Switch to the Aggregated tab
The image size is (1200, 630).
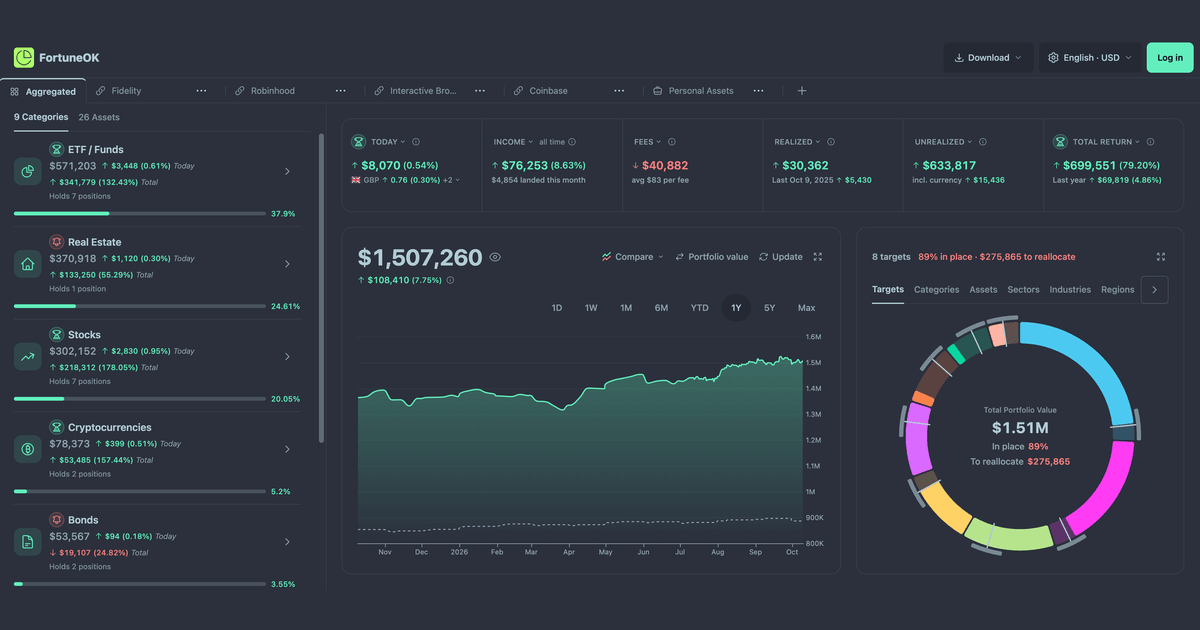coord(43,91)
